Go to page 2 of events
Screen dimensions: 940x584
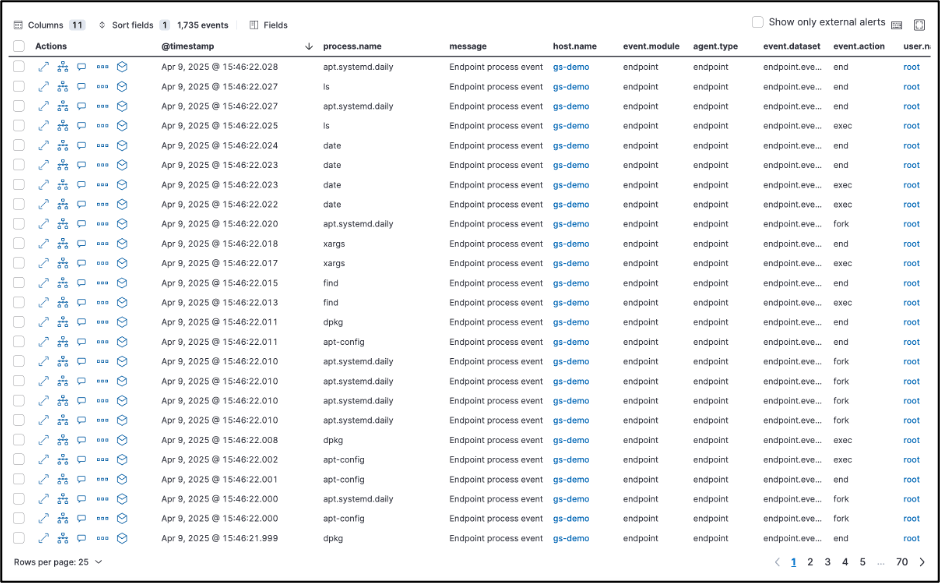(810, 562)
